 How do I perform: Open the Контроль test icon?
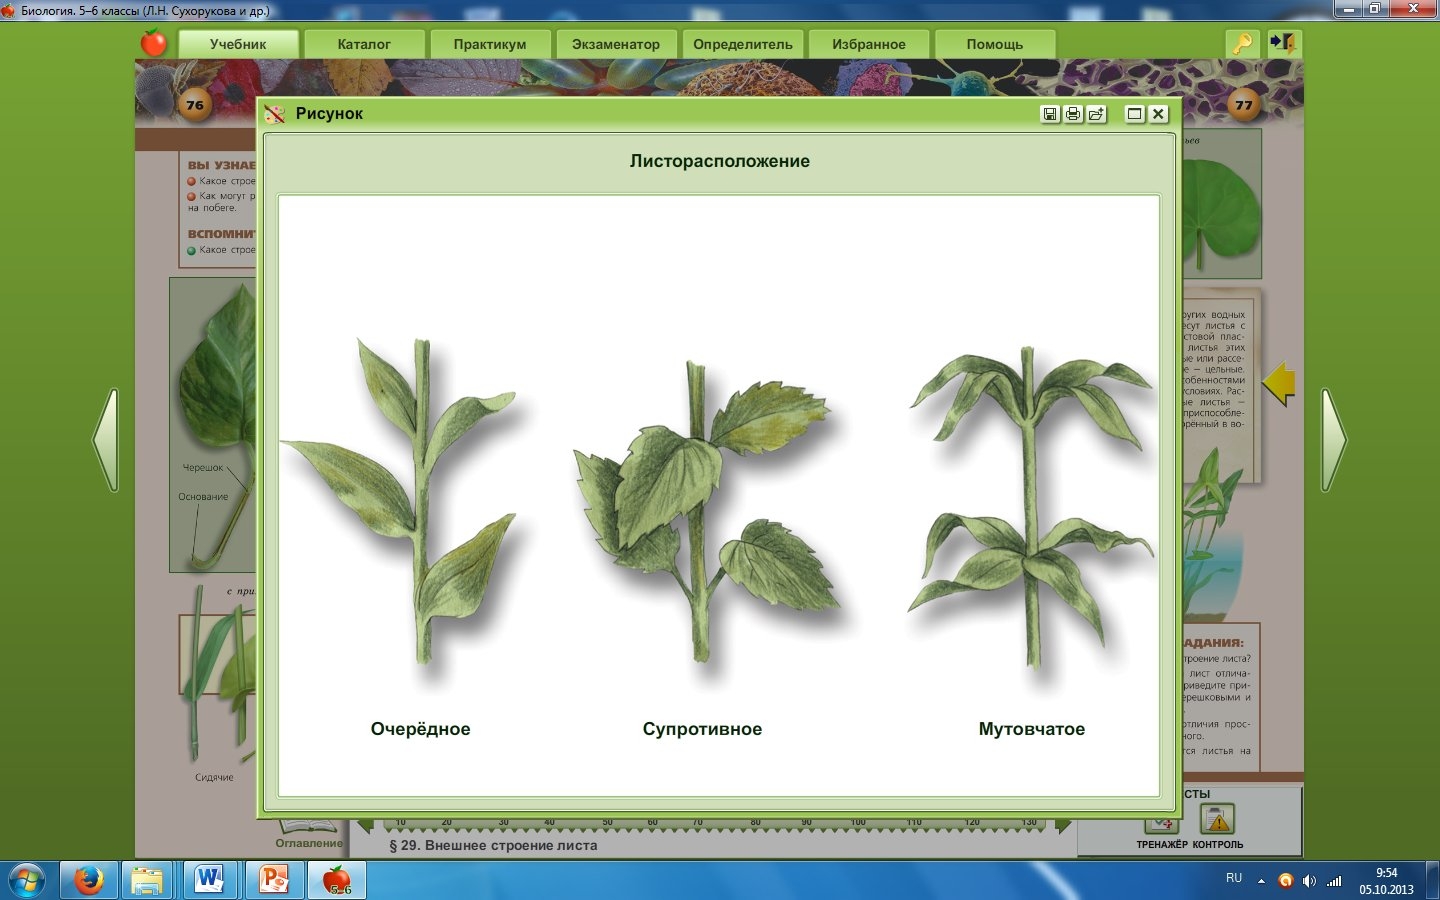pos(1217,822)
